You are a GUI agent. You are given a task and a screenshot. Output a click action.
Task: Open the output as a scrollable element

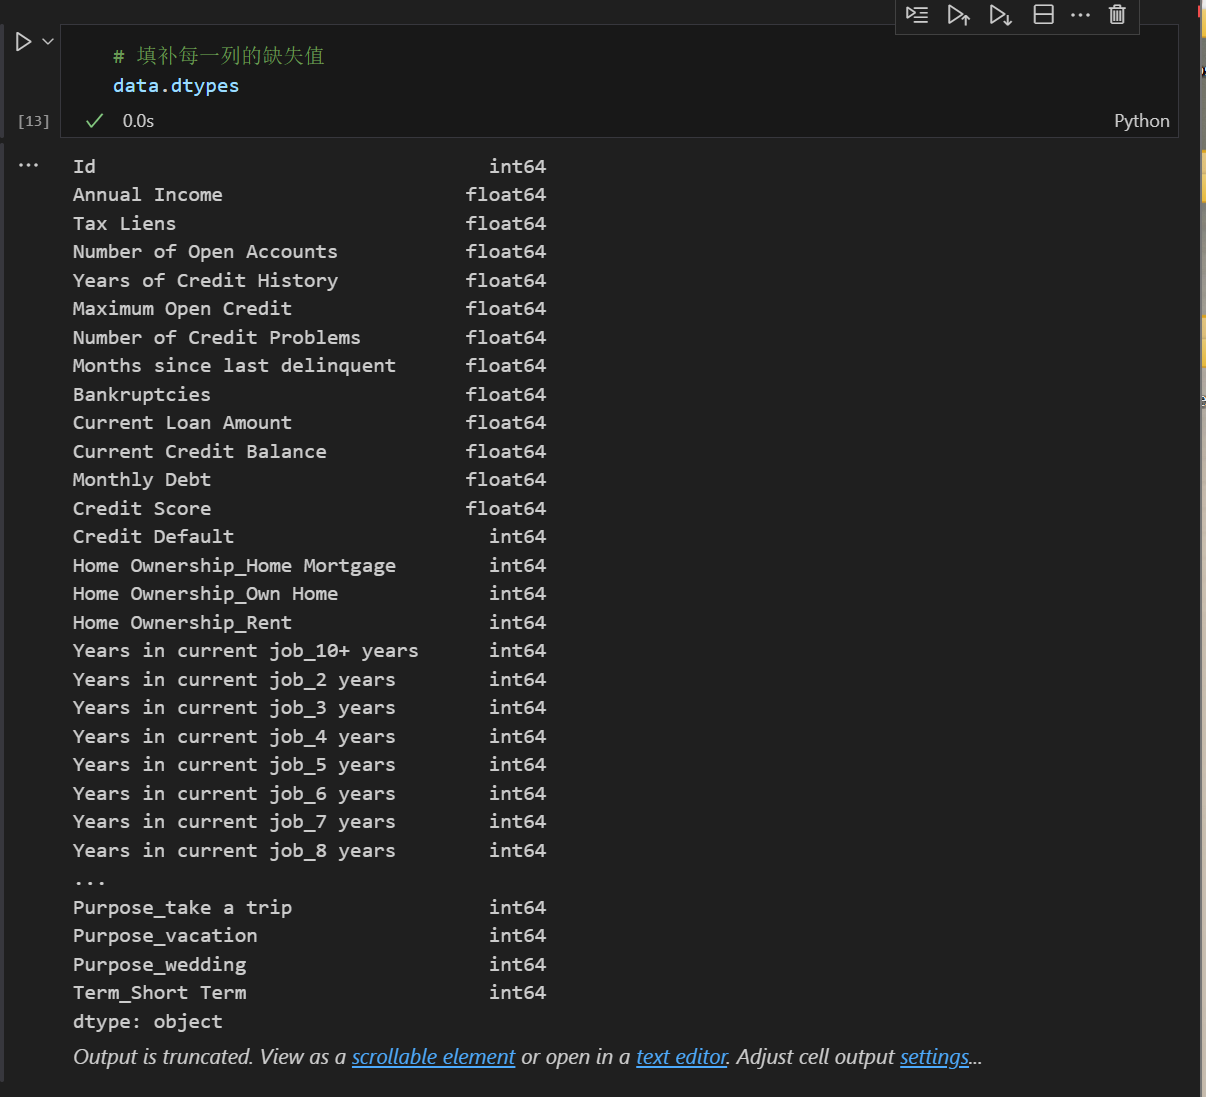(x=433, y=1056)
